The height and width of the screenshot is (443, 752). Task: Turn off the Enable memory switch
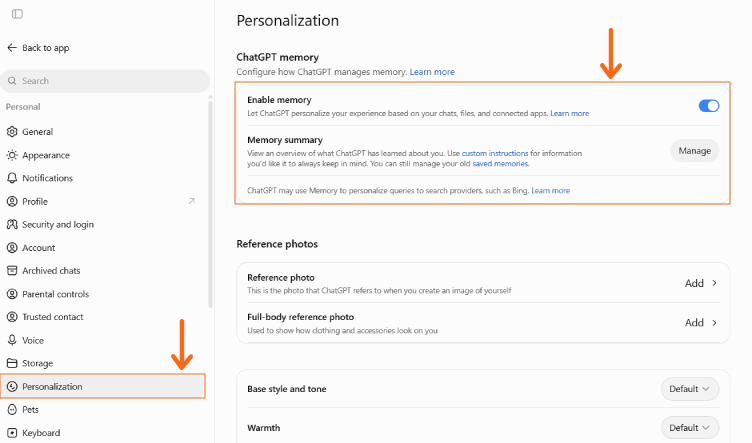pos(708,105)
